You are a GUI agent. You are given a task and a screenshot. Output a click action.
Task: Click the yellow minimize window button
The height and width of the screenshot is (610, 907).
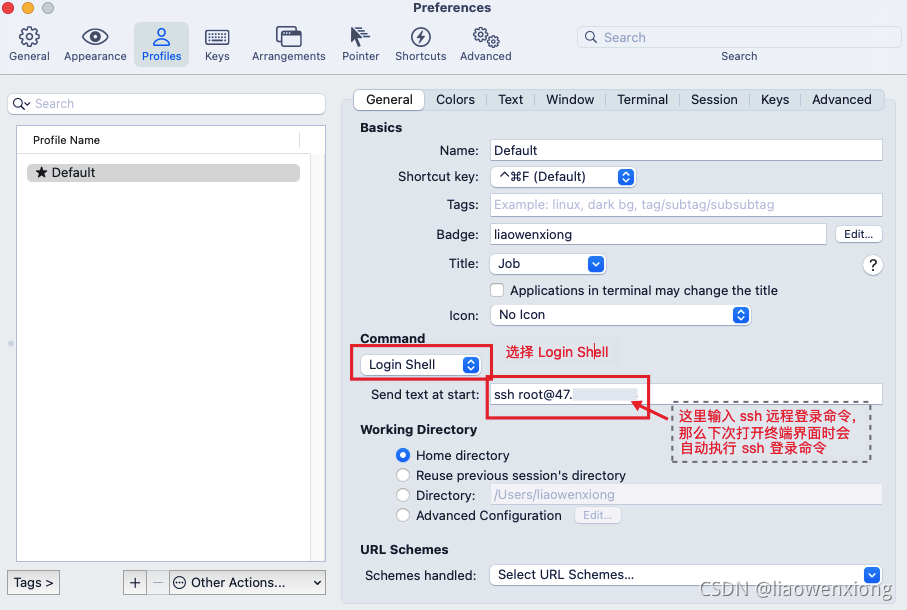pos(28,8)
